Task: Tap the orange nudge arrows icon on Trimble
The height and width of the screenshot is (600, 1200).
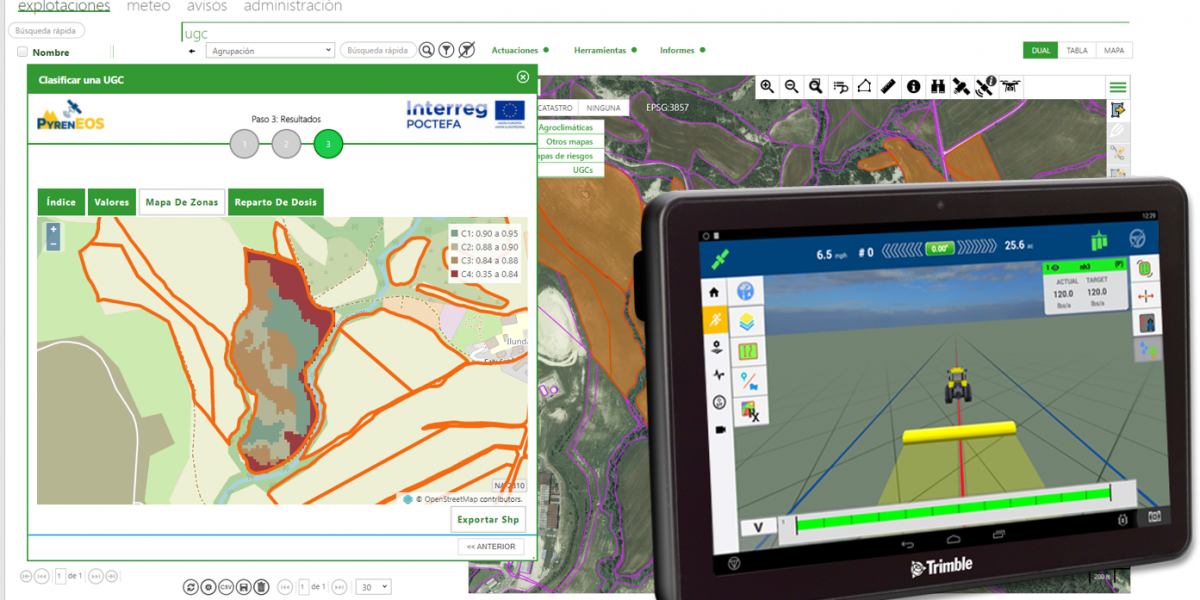Action: pos(1146,296)
